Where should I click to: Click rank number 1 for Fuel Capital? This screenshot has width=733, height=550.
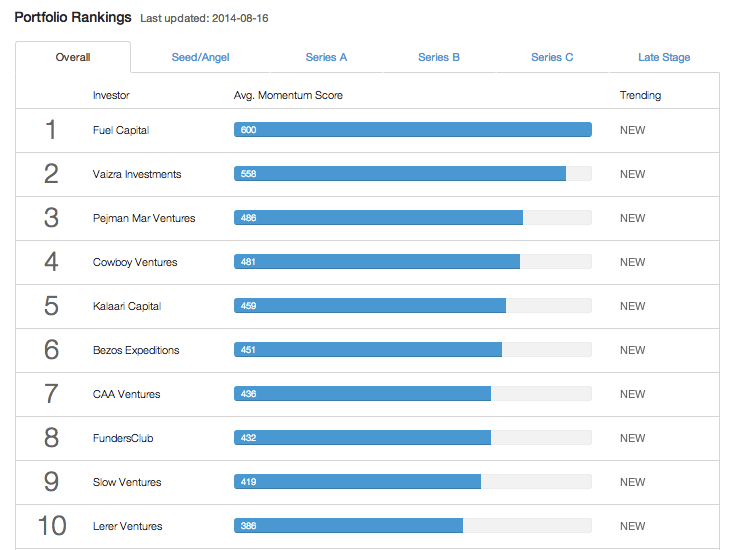(x=51, y=130)
